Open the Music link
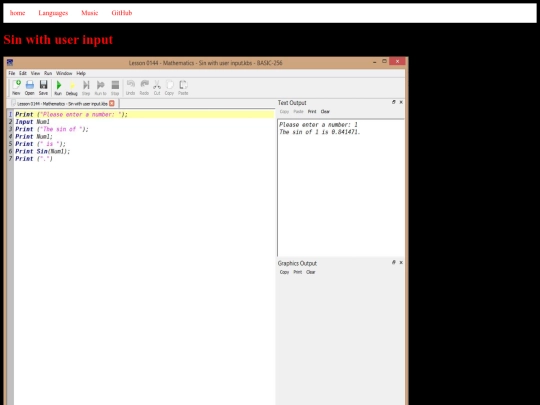 90,13
